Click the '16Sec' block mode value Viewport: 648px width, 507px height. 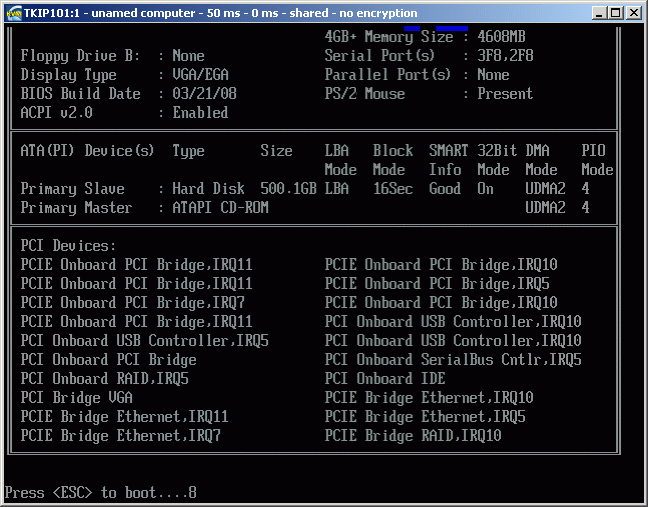point(393,189)
